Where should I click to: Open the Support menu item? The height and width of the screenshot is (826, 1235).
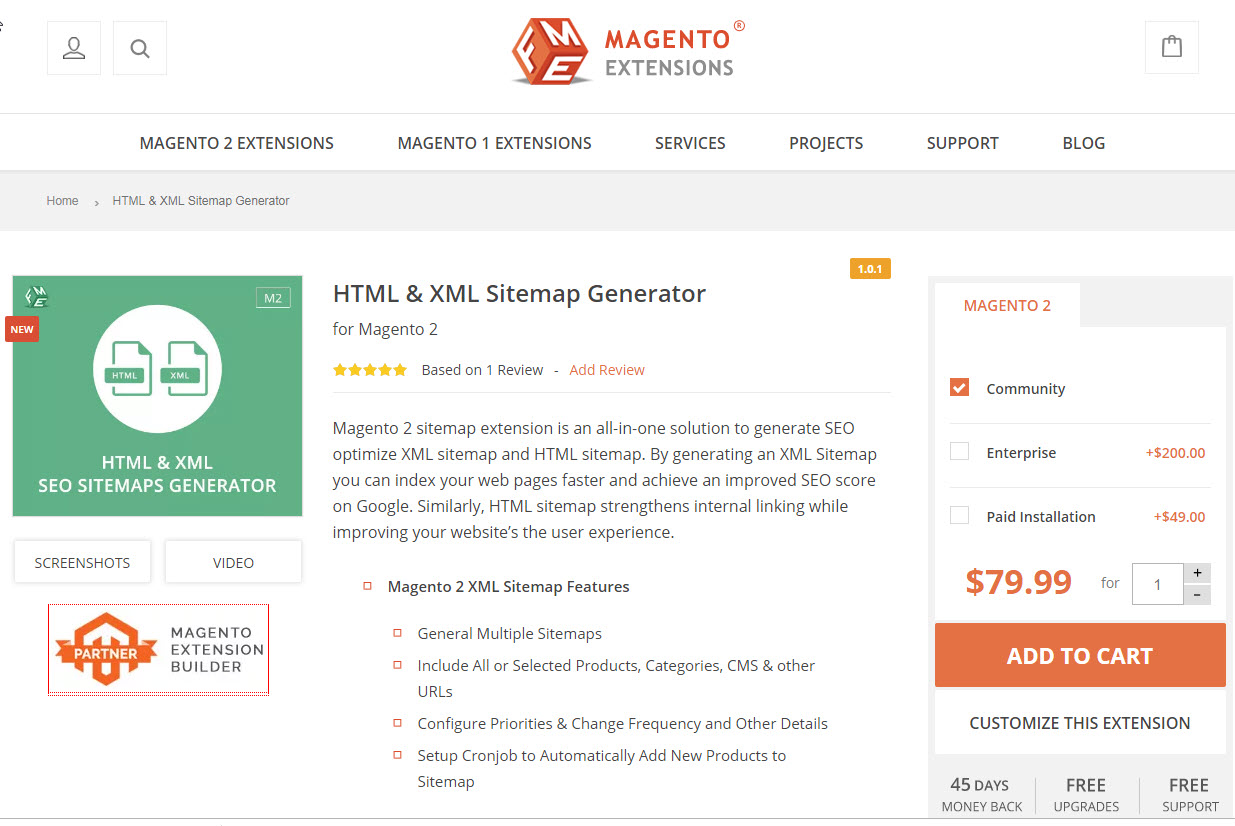tap(962, 143)
